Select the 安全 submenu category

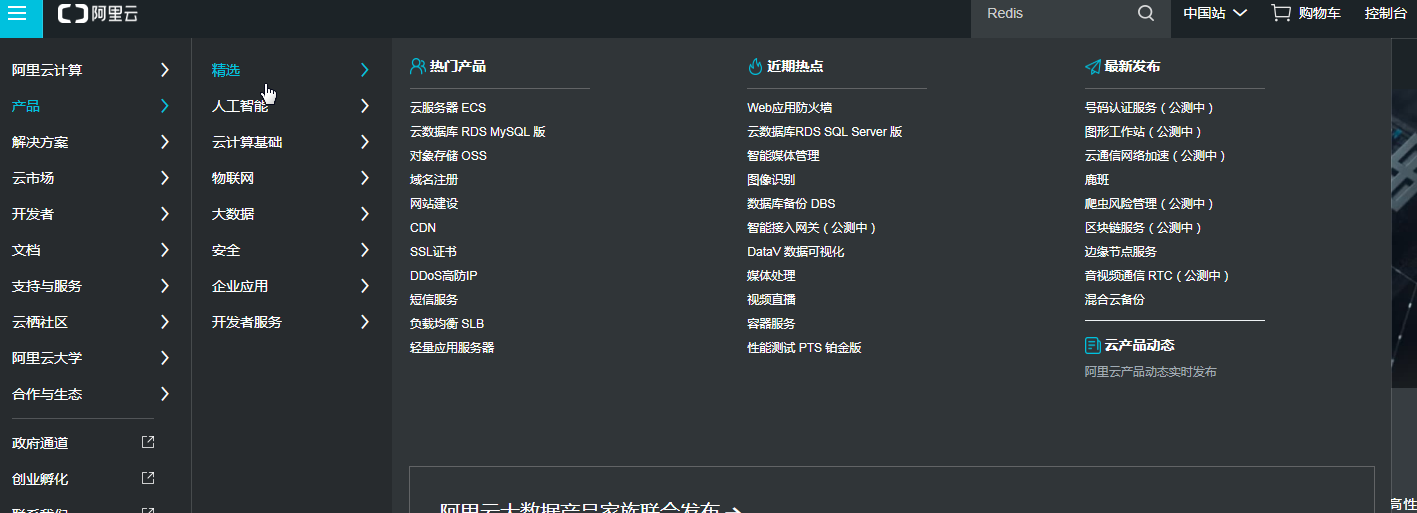point(226,250)
